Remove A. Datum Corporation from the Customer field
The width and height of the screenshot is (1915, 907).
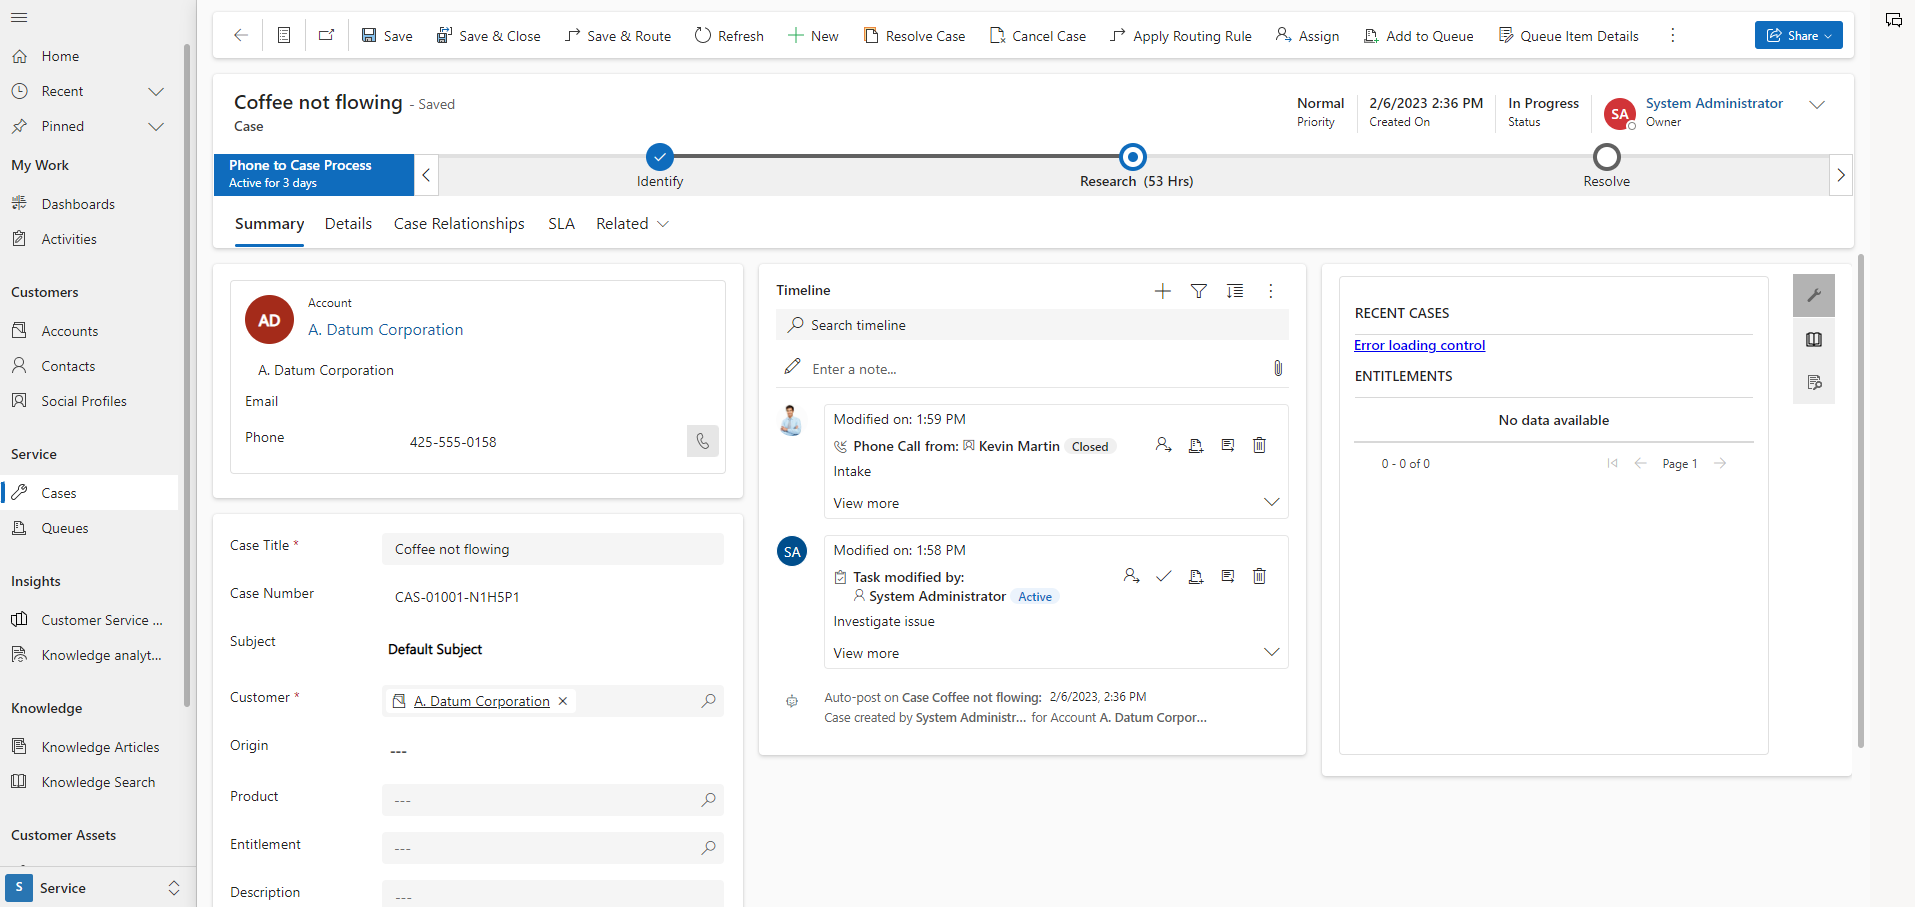(562, 701)
